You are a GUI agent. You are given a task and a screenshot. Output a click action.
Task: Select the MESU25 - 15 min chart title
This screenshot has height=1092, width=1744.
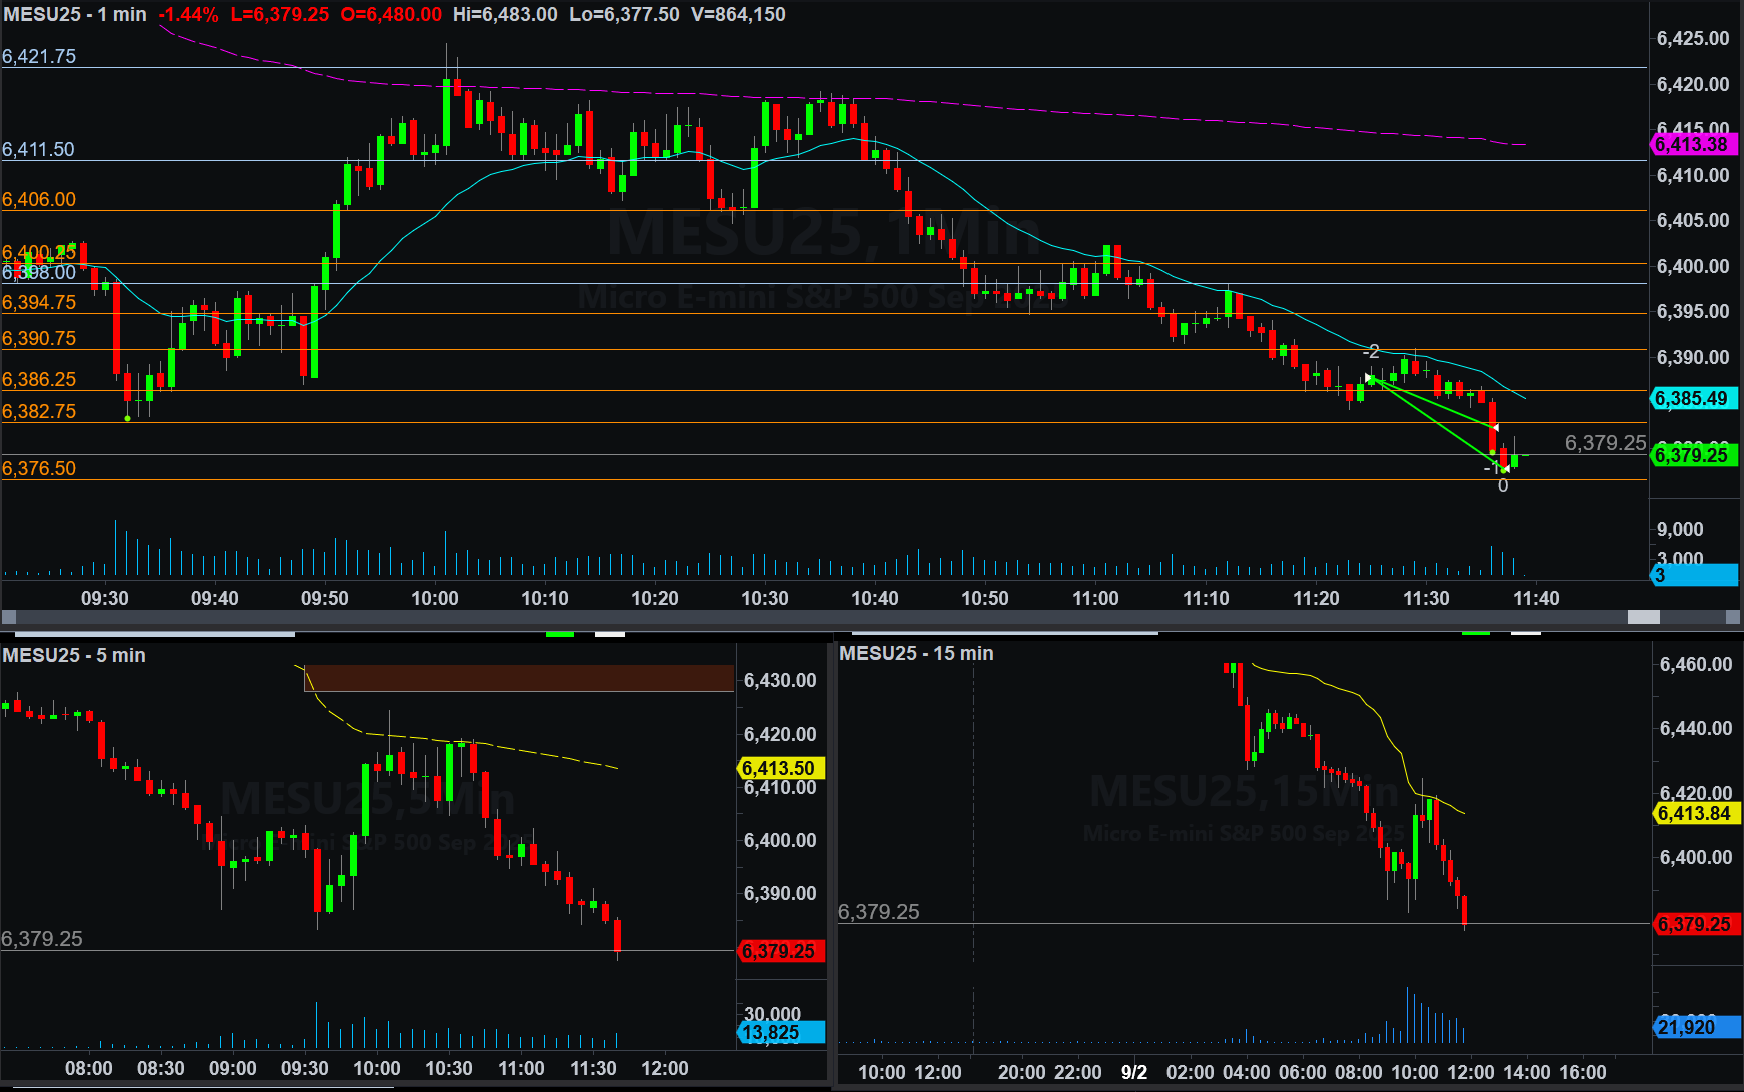tap(916, 654)
